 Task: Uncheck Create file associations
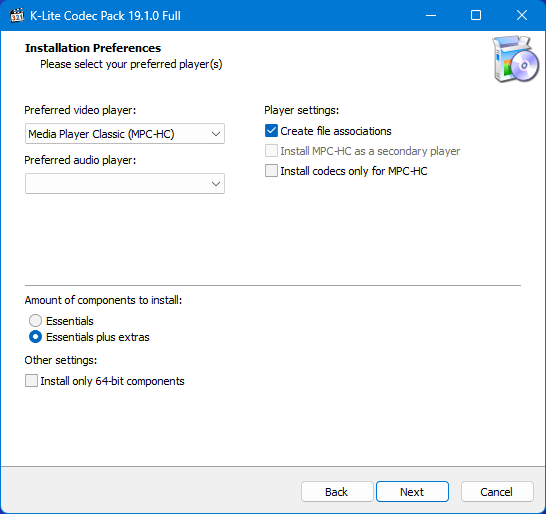click(271, 131)
